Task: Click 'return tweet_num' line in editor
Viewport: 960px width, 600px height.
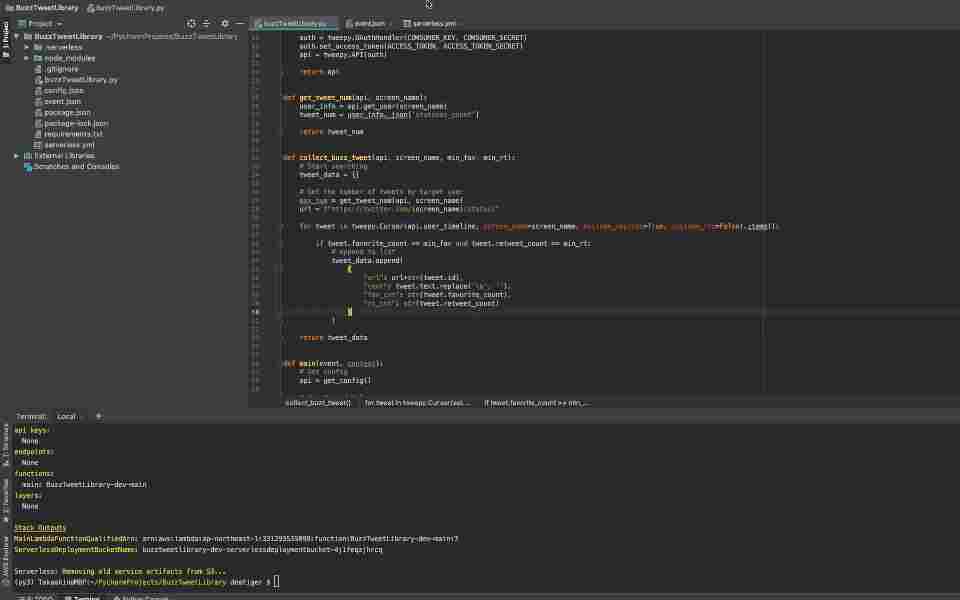Action: (332, 132)
